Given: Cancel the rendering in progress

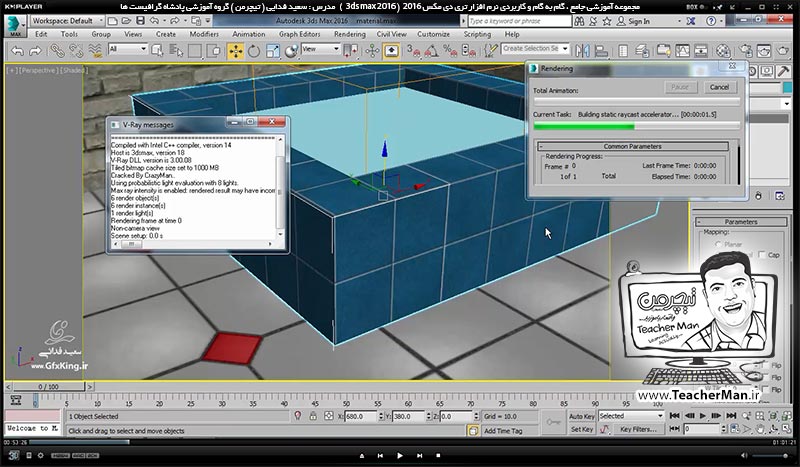Looking at the screenshot, I should tap(719, 87).
